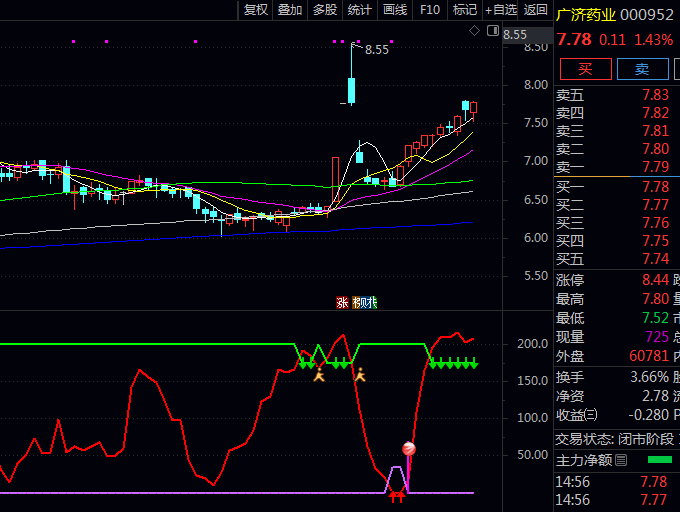Click the blue 卖 sell button
The width and height of the screenshot is (680, 512).
point(642,69)
